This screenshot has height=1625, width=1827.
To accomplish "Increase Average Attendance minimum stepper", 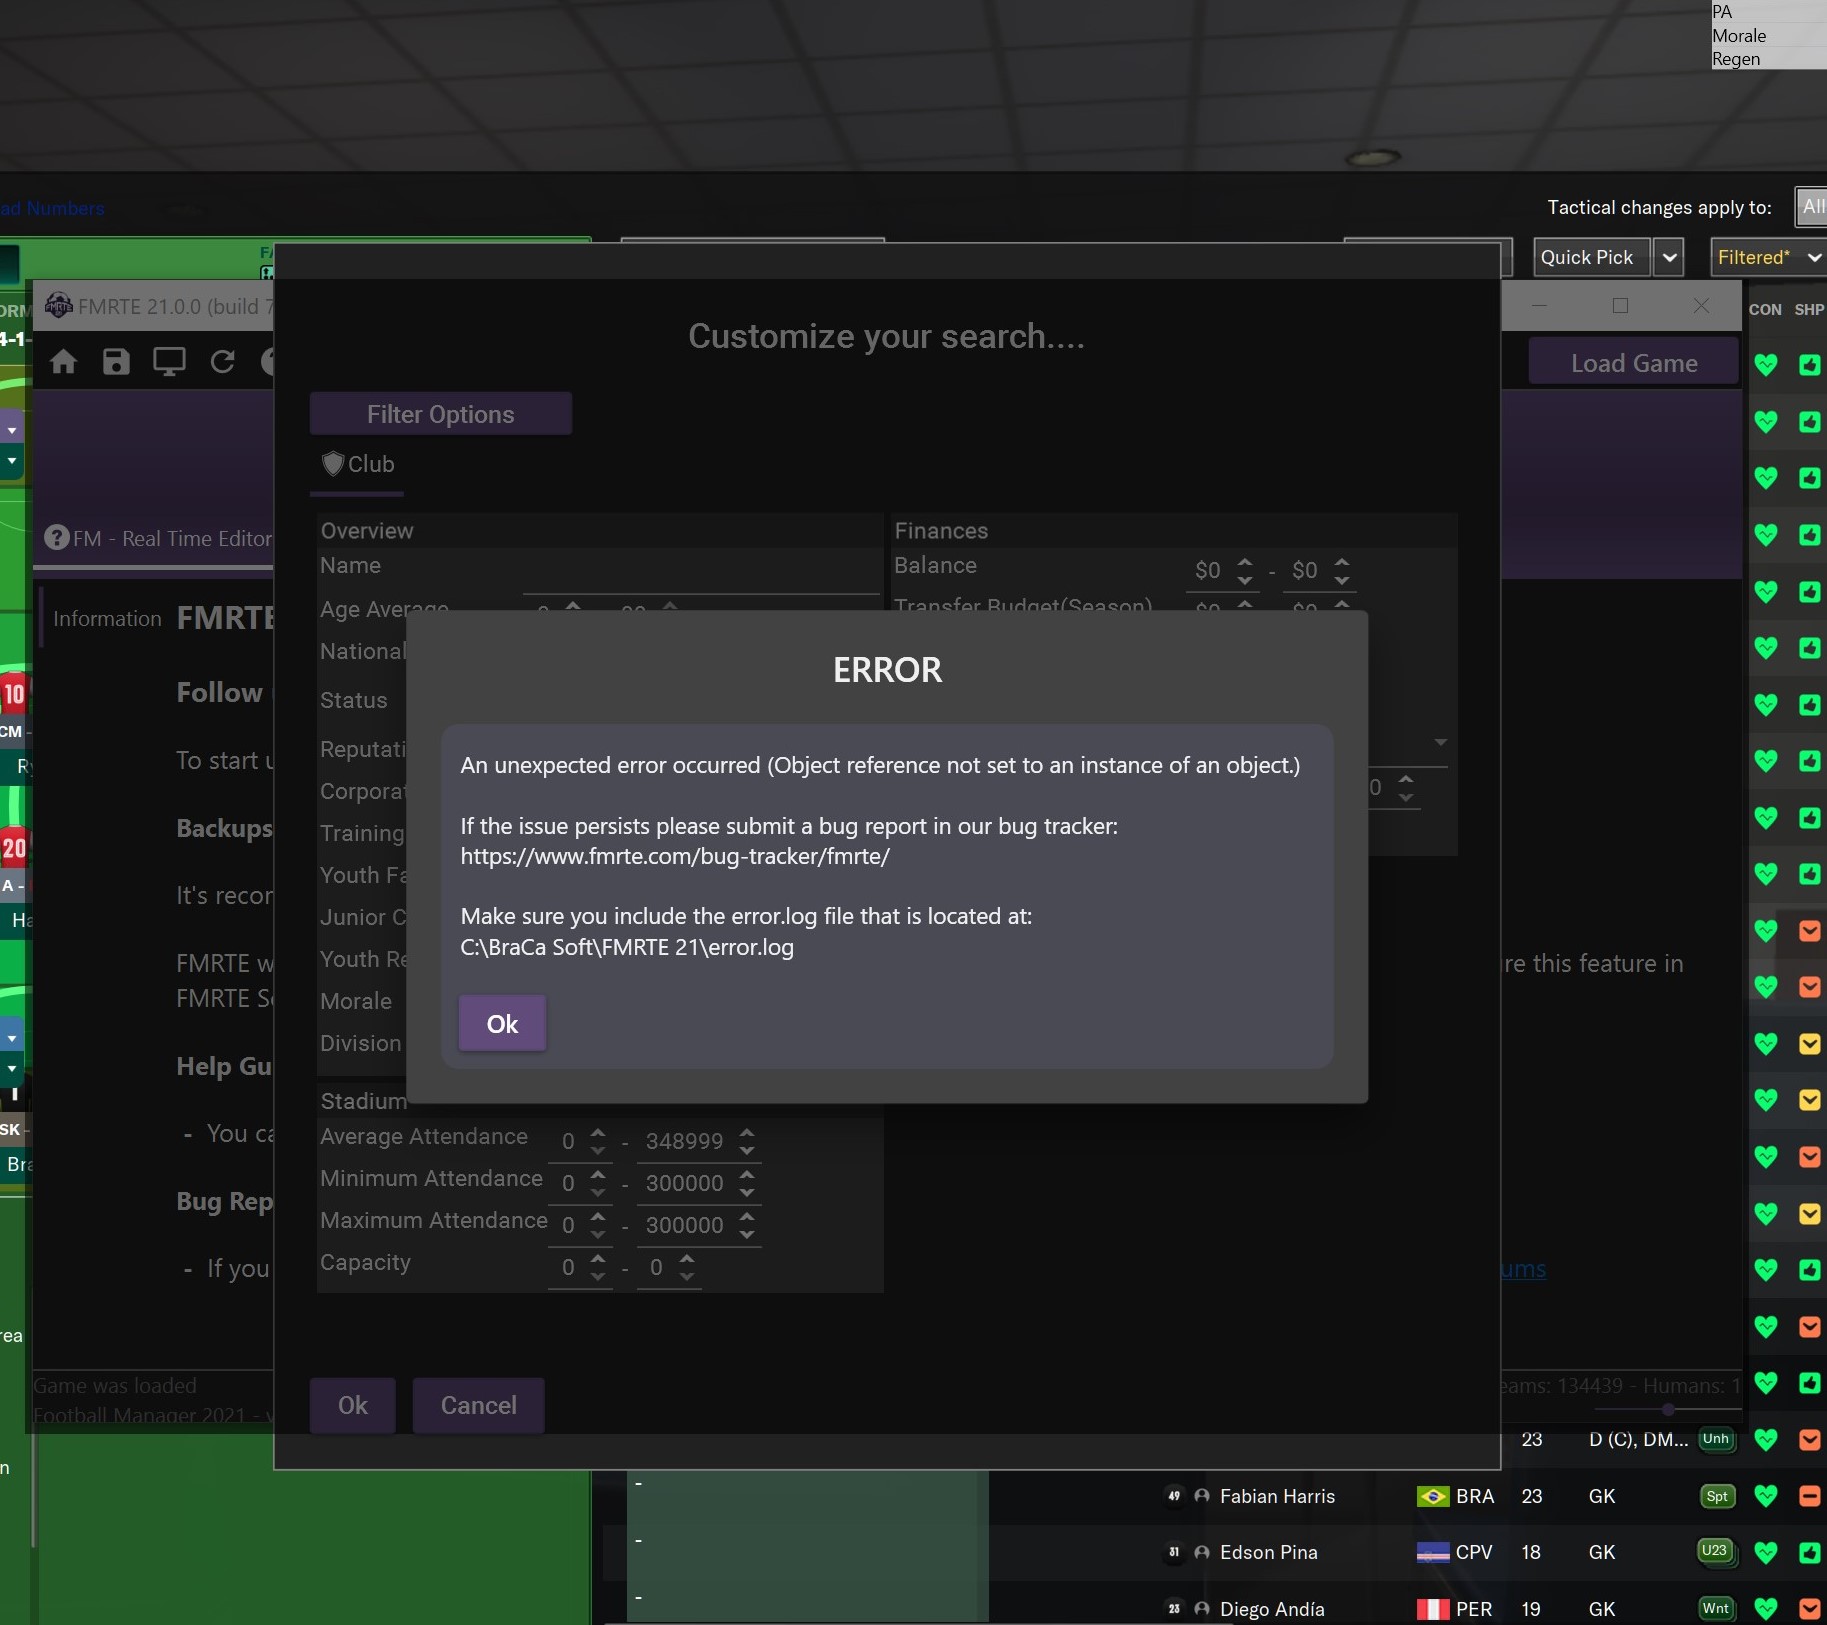I will point(598,1133).
